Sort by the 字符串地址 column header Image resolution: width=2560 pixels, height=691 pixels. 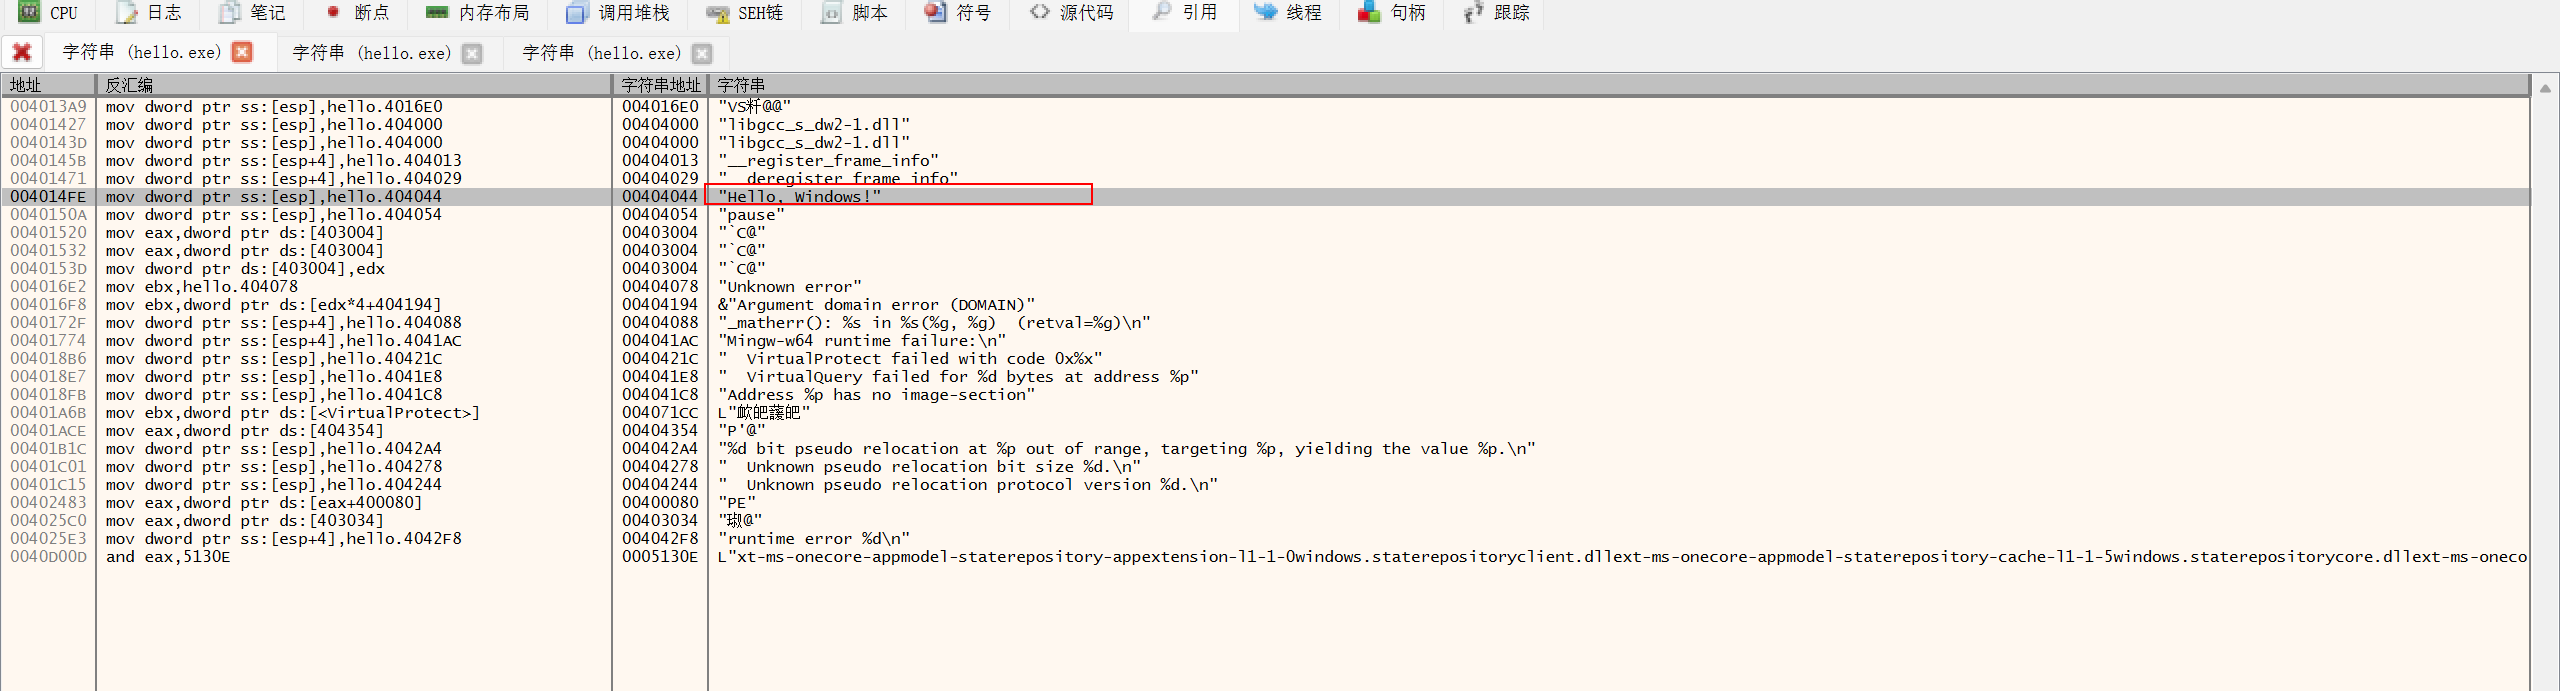pos(660,85)
